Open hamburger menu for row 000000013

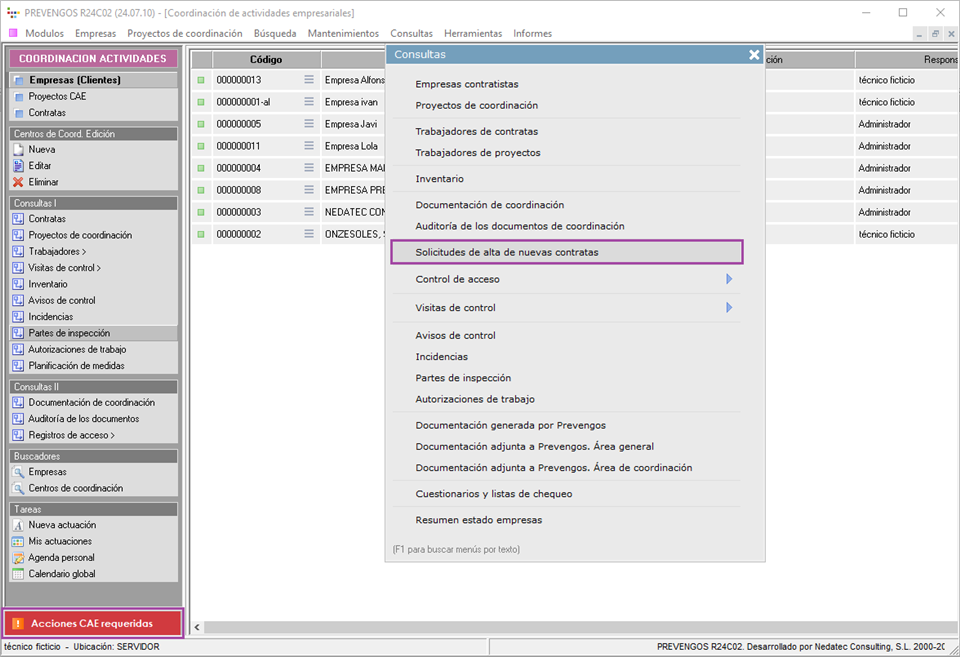pos(309,80)
